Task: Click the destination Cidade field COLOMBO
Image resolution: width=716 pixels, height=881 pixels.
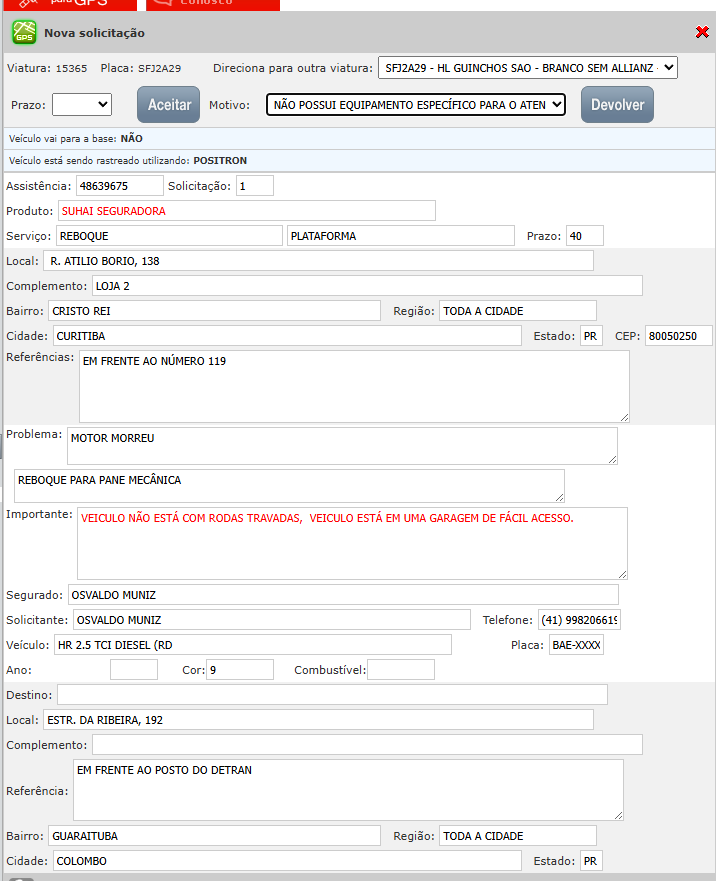Action: click(x=287, y=861)
